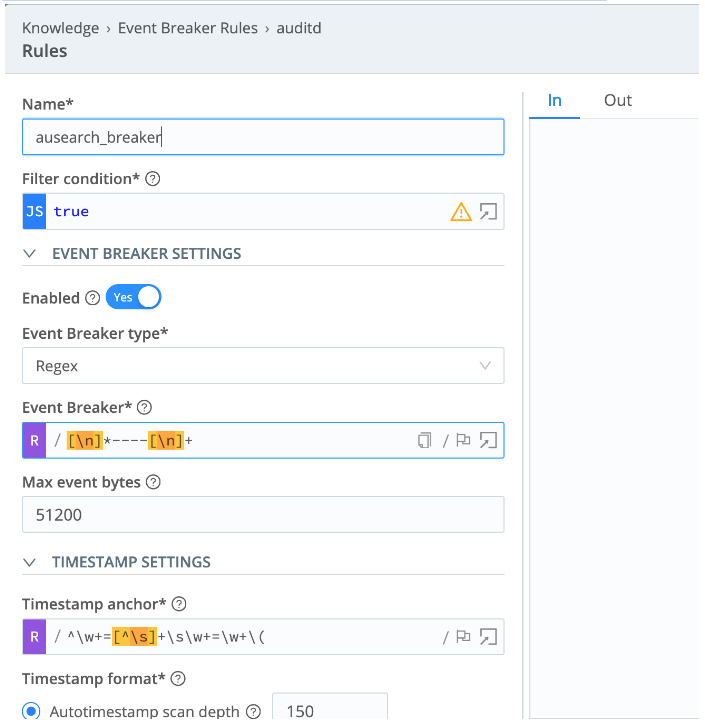This screenshot has width=705, height=723.
Task: Expand the Timestamp anchor regex editor
Action: (488, 637)
